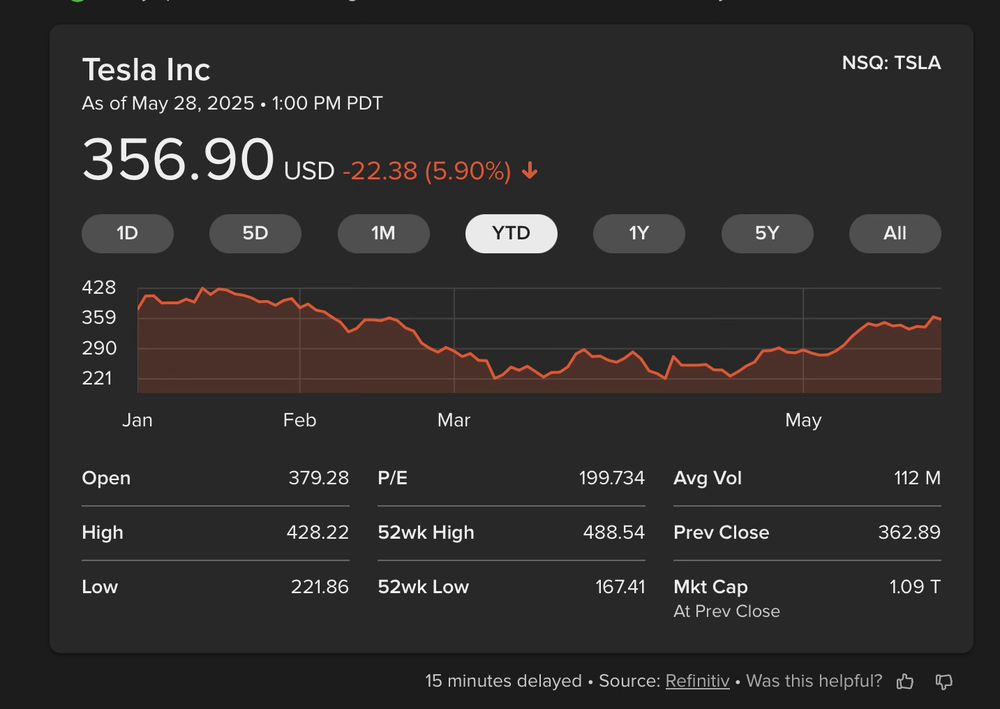Click the 52wk High label
The height and width of the screenshot is (709, 1000).
tap(426, 532)
